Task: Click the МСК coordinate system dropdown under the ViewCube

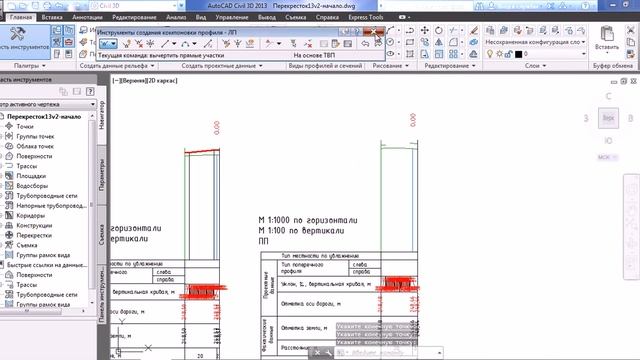Action: pos(607,157)
